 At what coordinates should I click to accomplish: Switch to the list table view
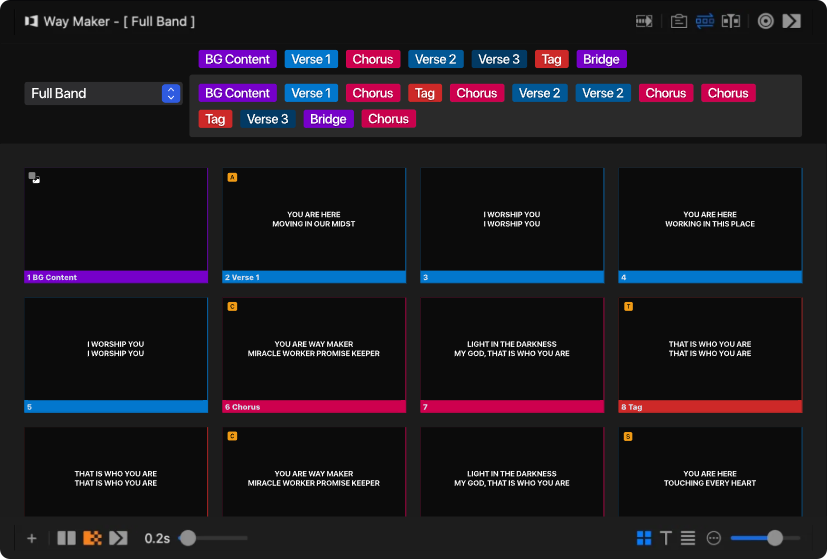pos(688,538)
